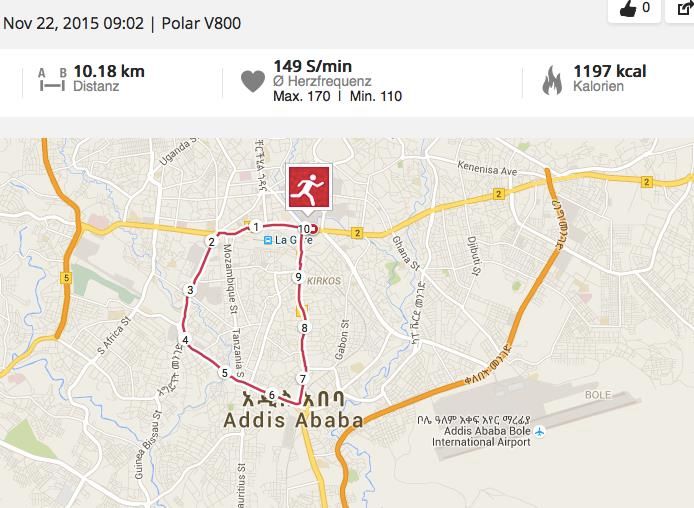Click the calories flame icon
Screen dimensions: 694x508
click(552, 80)
